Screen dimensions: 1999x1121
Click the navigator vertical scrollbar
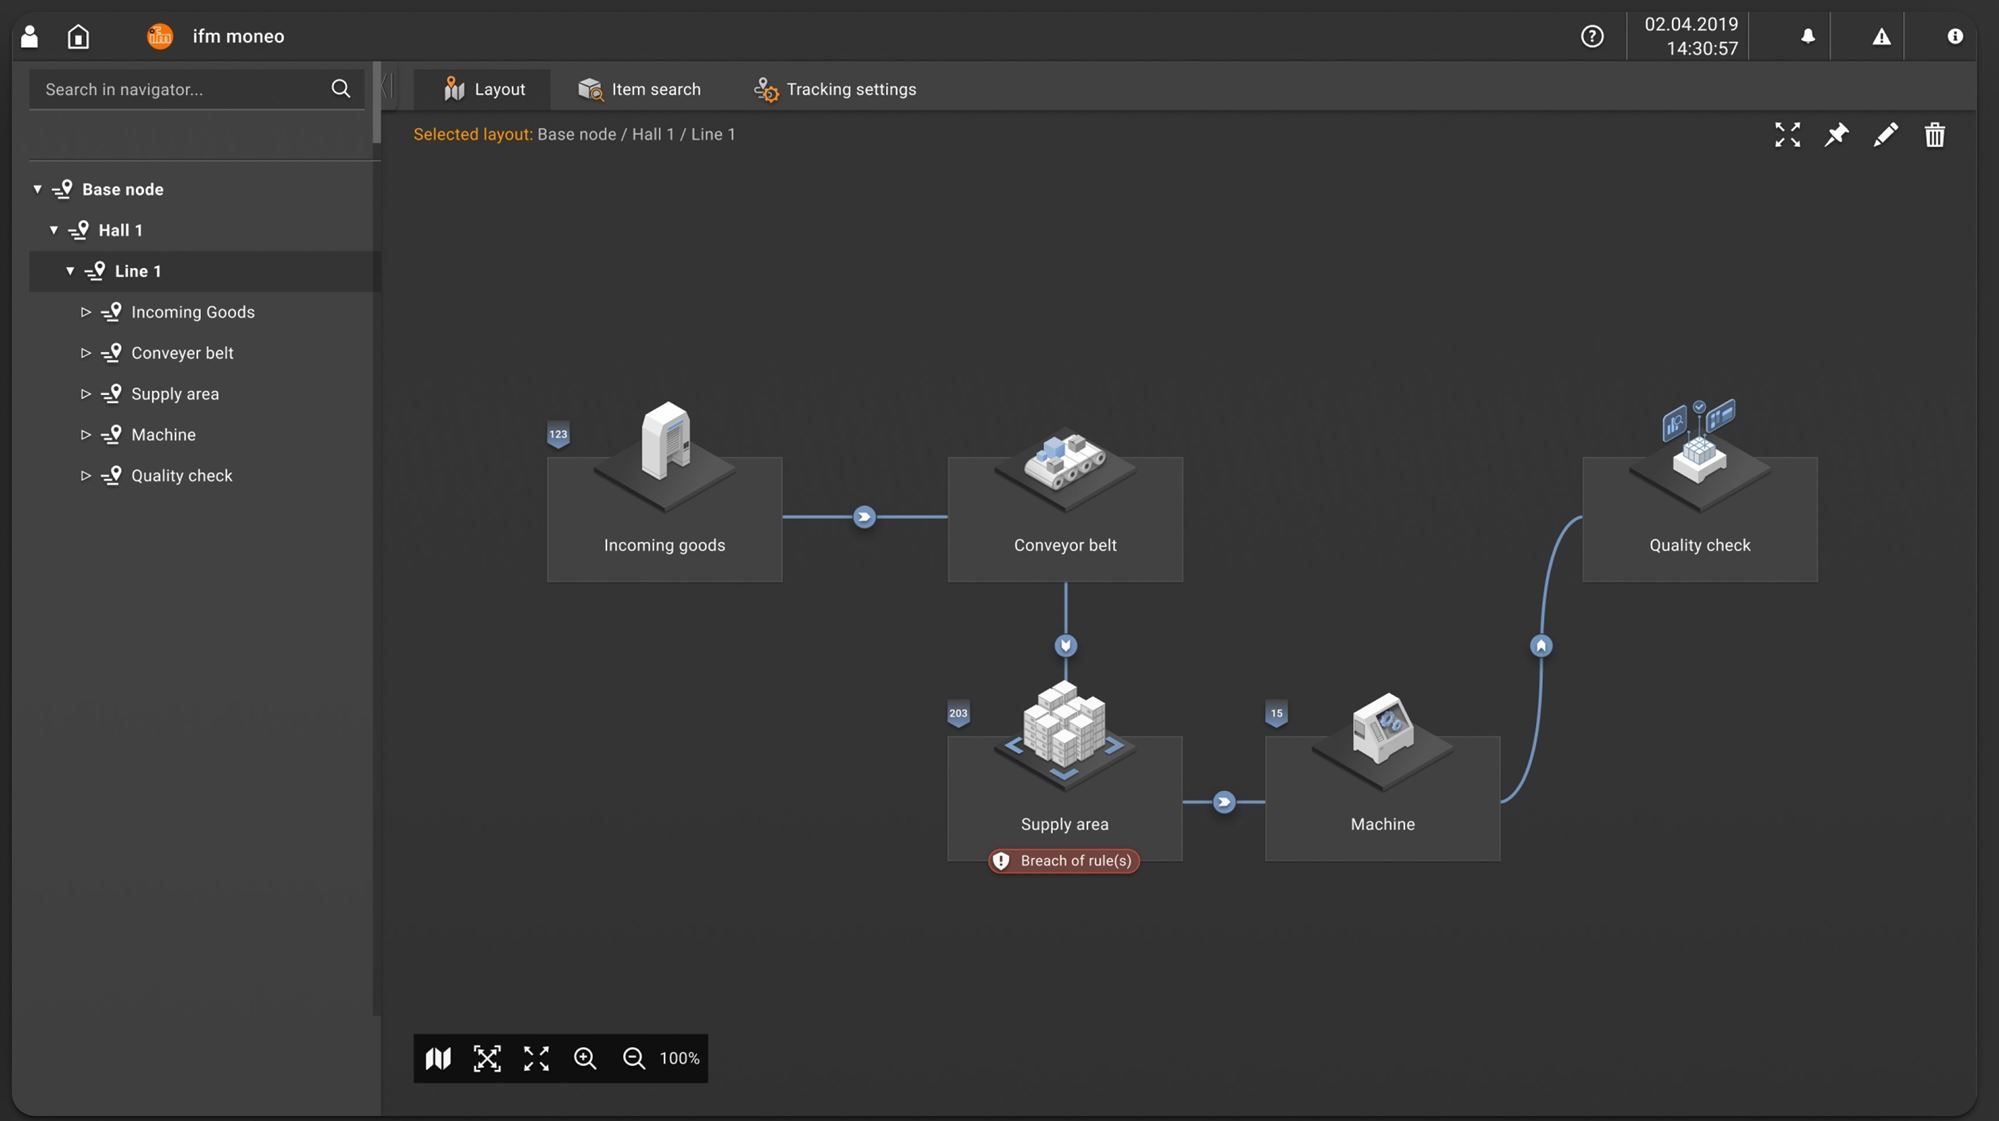(376, 102)
